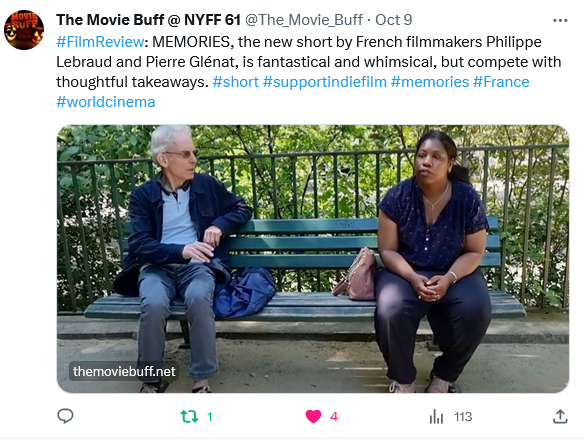Viewport: 584px width, 447px height.
Task: Open The Movie Buff profile avatar
Action: [x=24, y=30]
